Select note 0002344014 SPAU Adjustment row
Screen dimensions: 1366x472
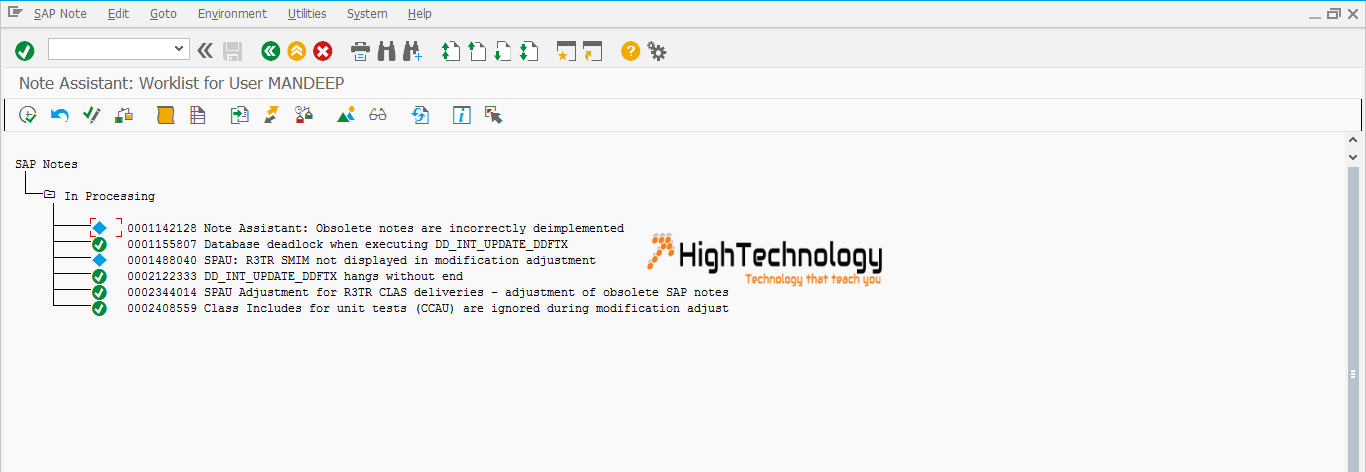pos(428,292)
